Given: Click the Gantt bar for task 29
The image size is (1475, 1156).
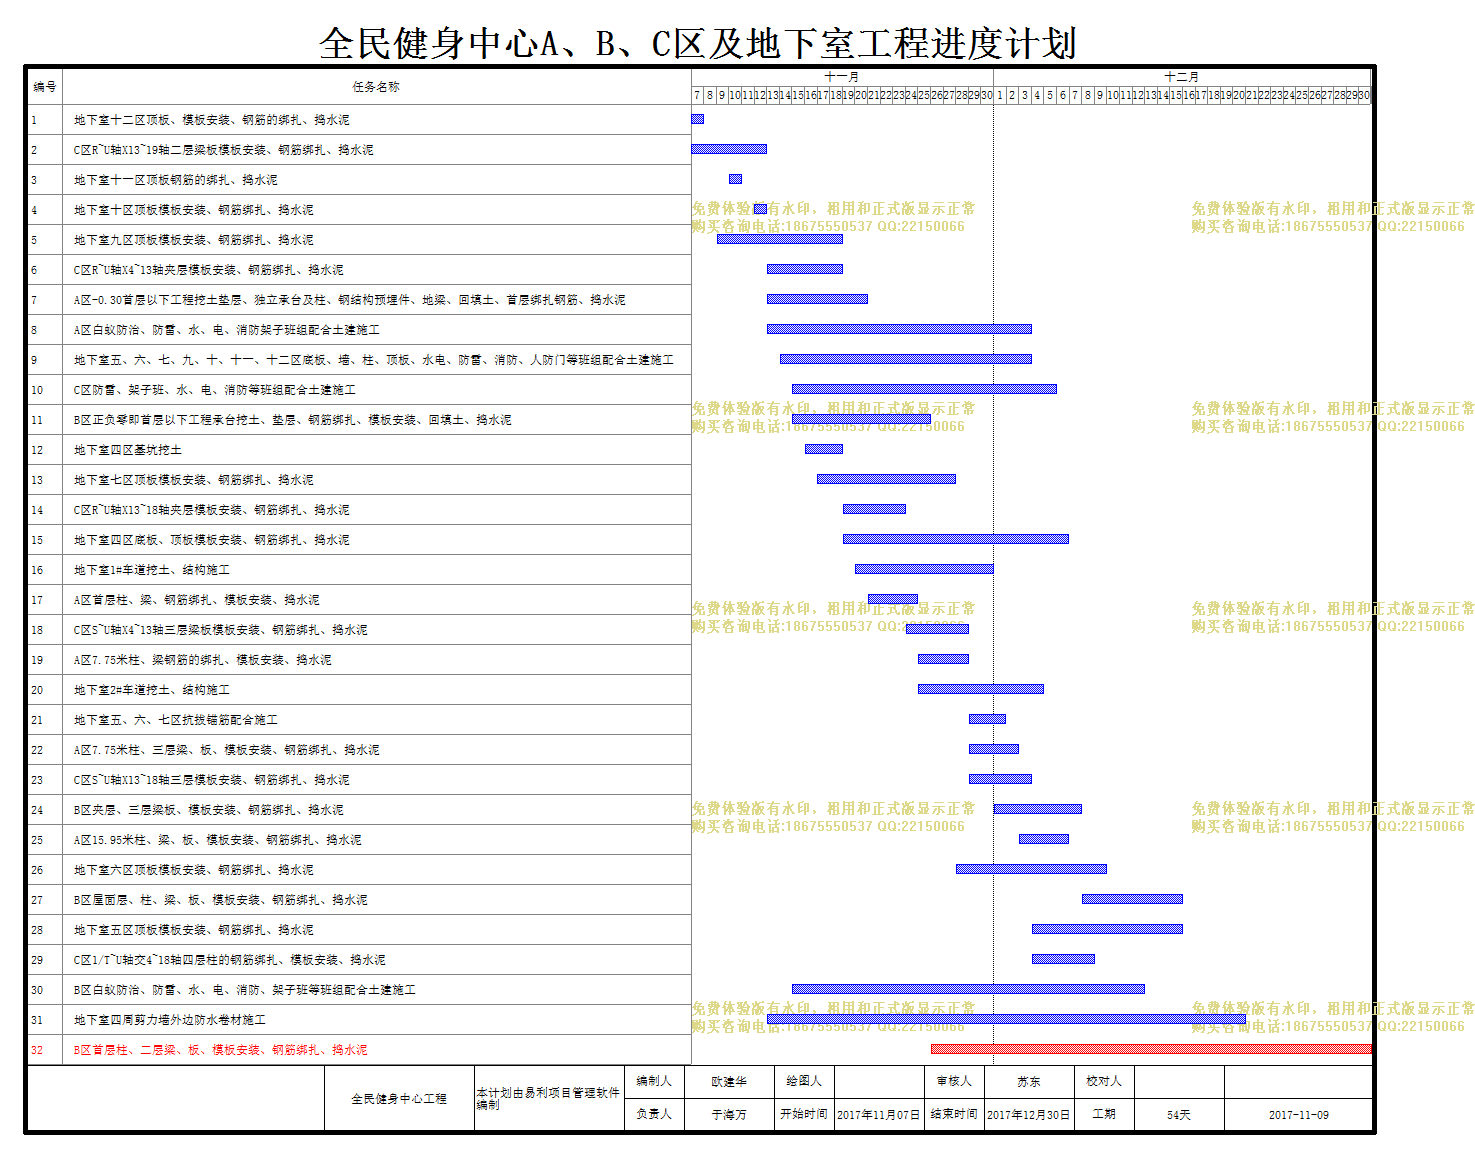Looking at the screenshot, I should tap(1063, 959).
